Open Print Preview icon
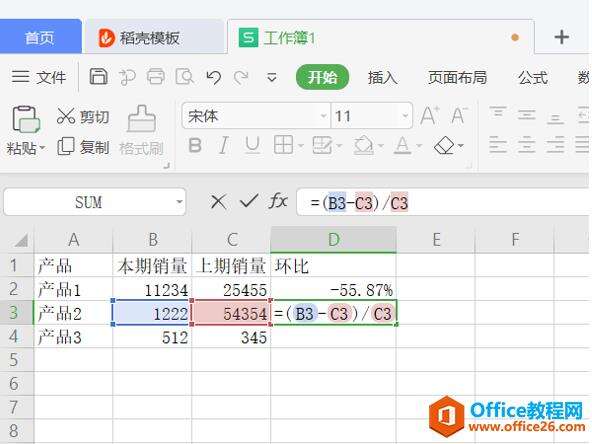The height and width of the screenshot is (444, 592). pyautogui.click(x=185, y=77)
